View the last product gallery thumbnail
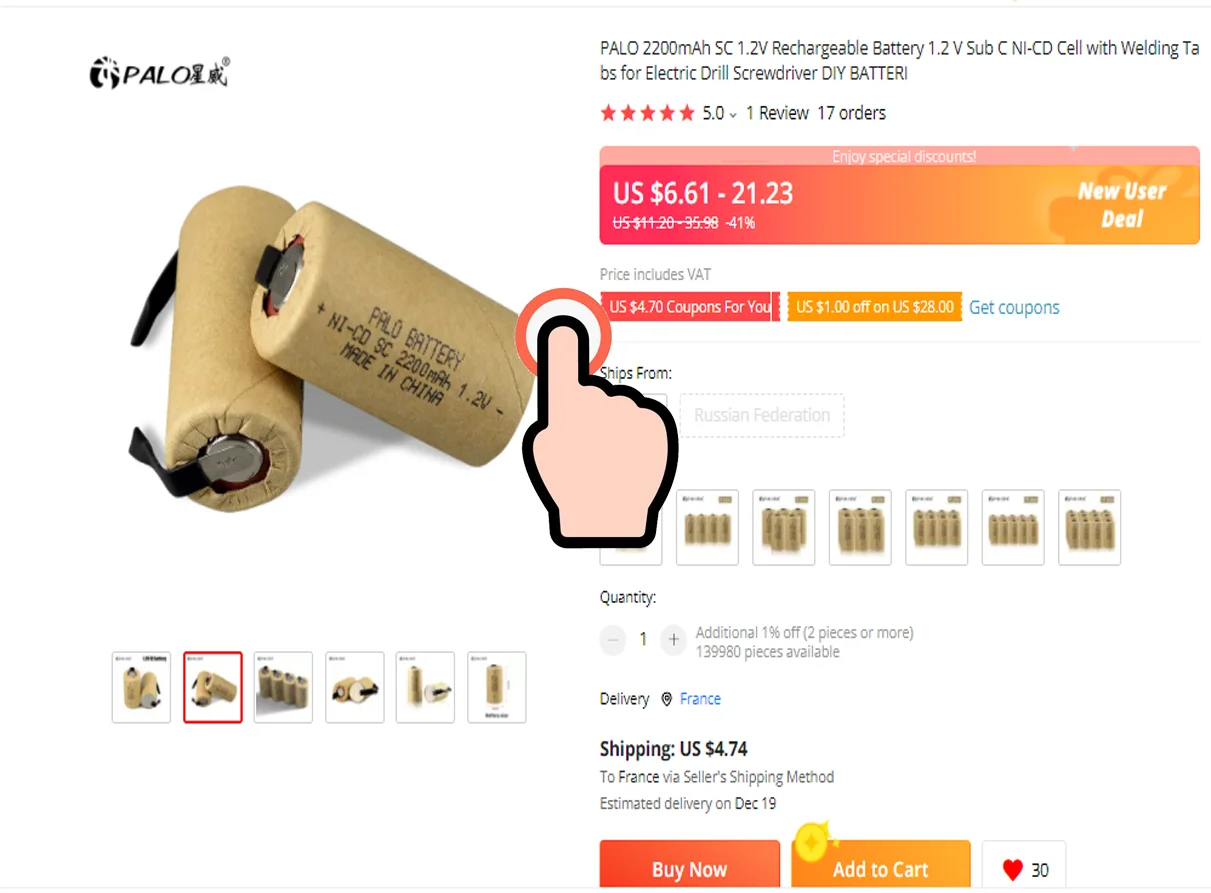 (497, 687)
